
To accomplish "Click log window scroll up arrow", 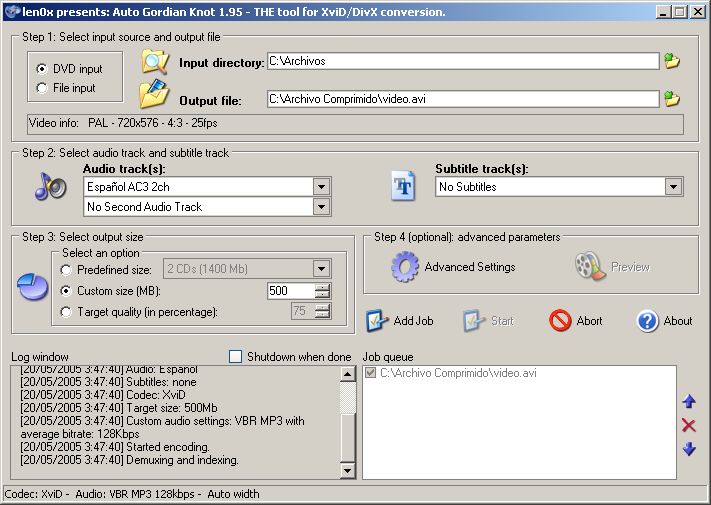I will tap(347, 374).
